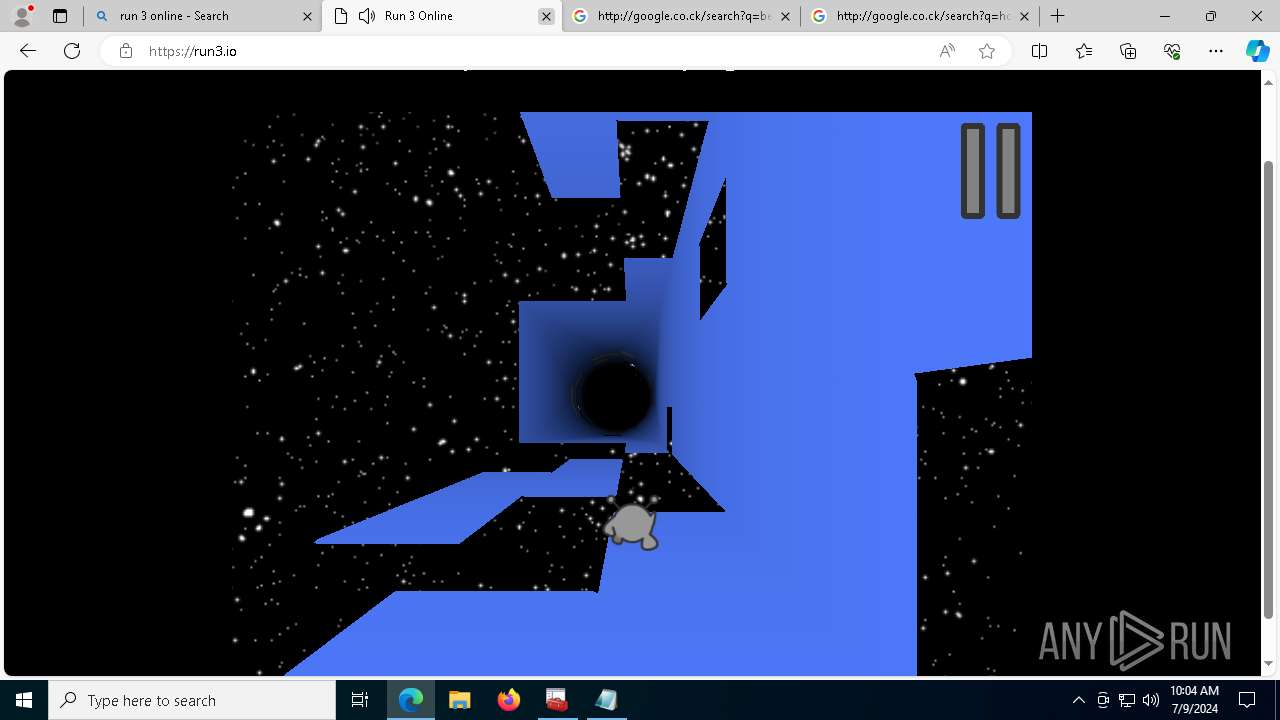The image size is (1280, 720).
Task: Open Microsoft Edge from the taskbar
Action: 411,700
